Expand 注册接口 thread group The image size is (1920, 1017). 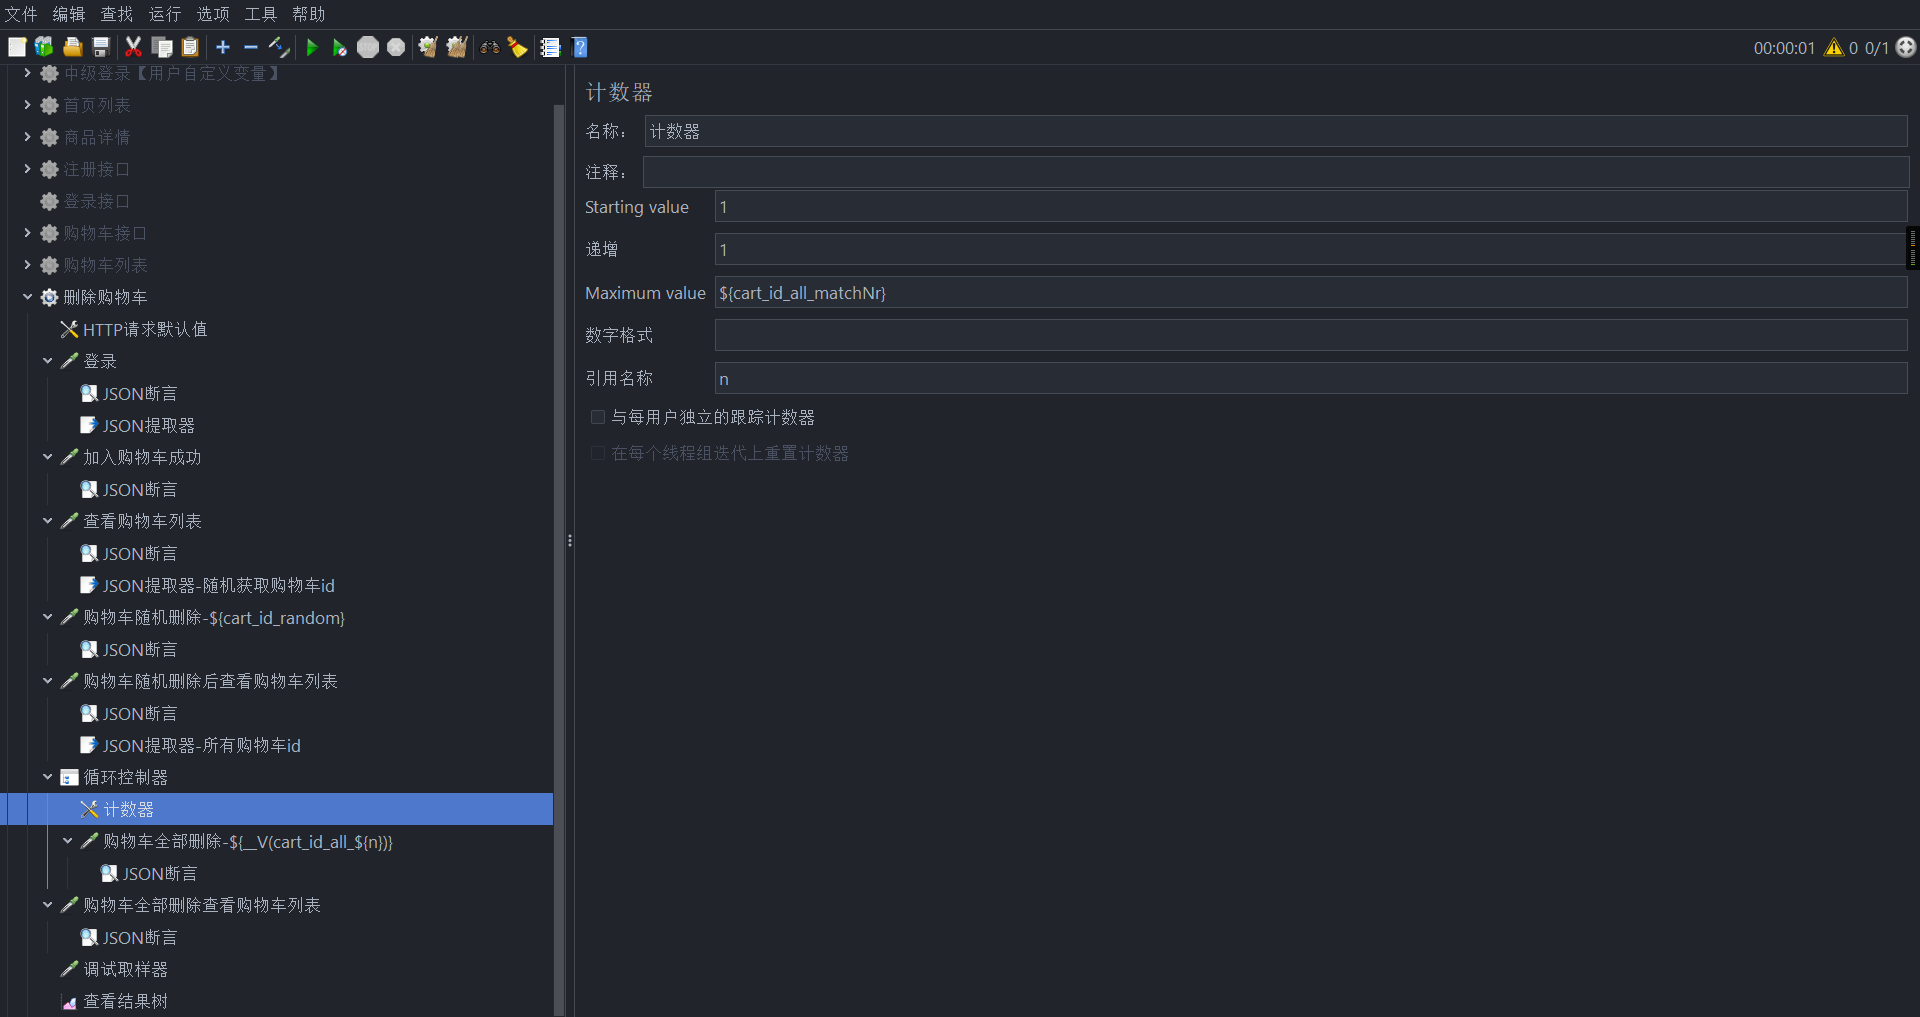point(27,169)
